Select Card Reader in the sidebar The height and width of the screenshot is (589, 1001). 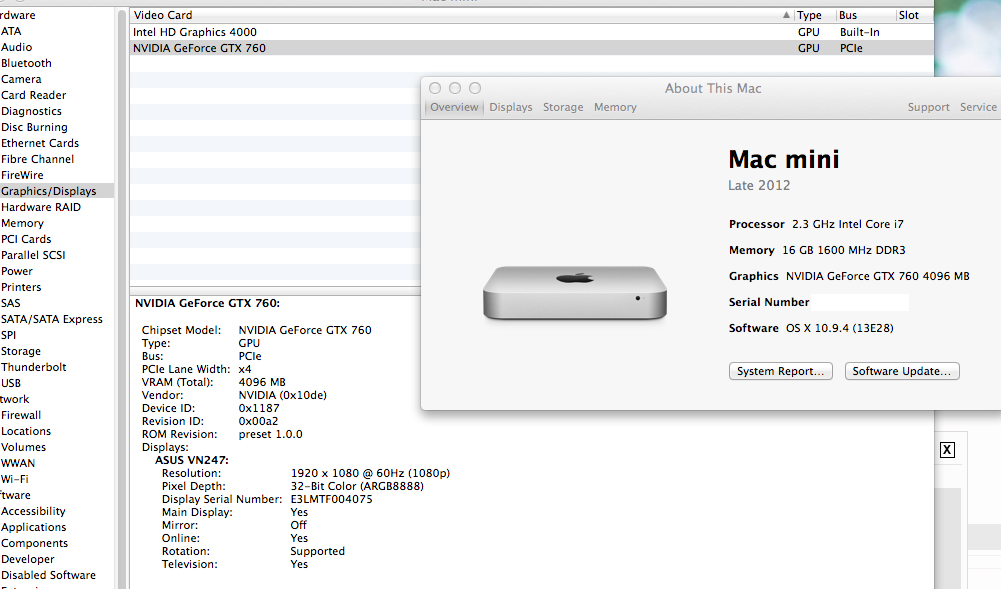point(34,95)
